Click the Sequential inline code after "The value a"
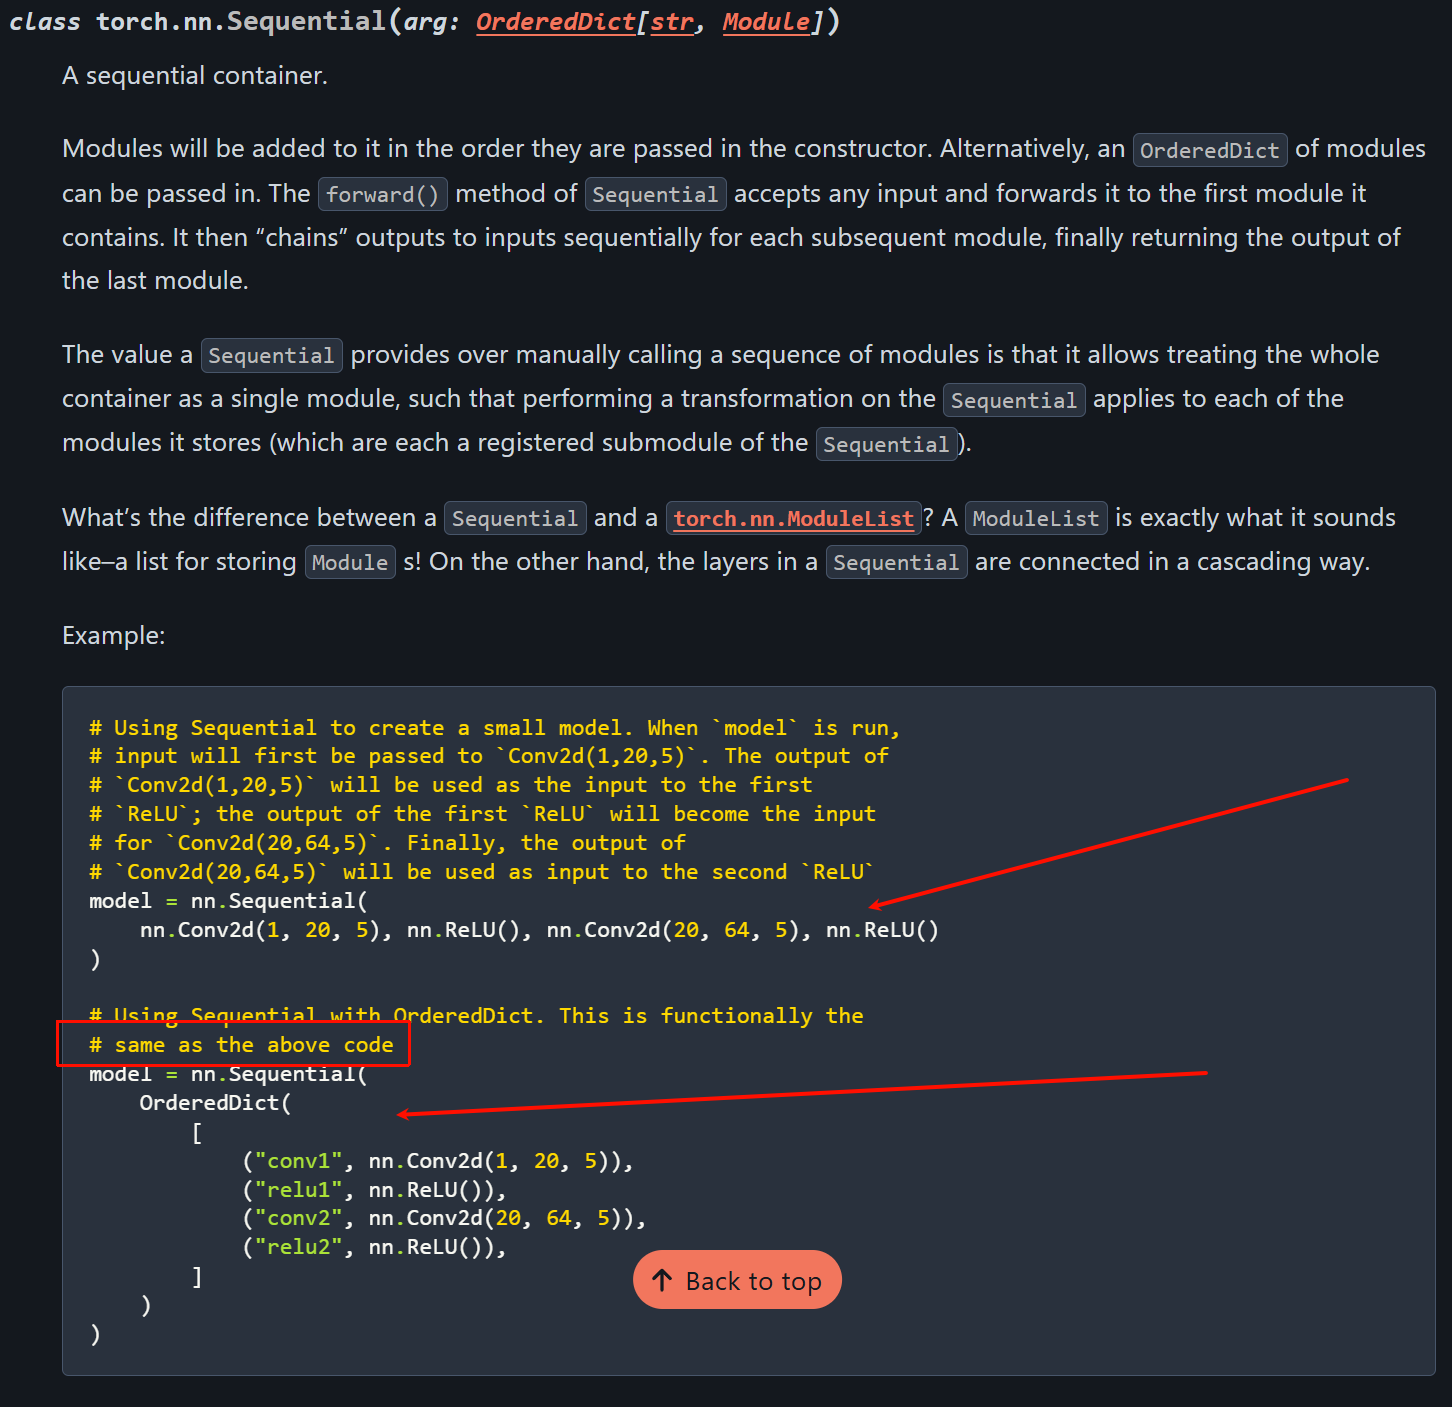Image resolution: width=1452 pixels, height=1407 pixels. point(272,356)
